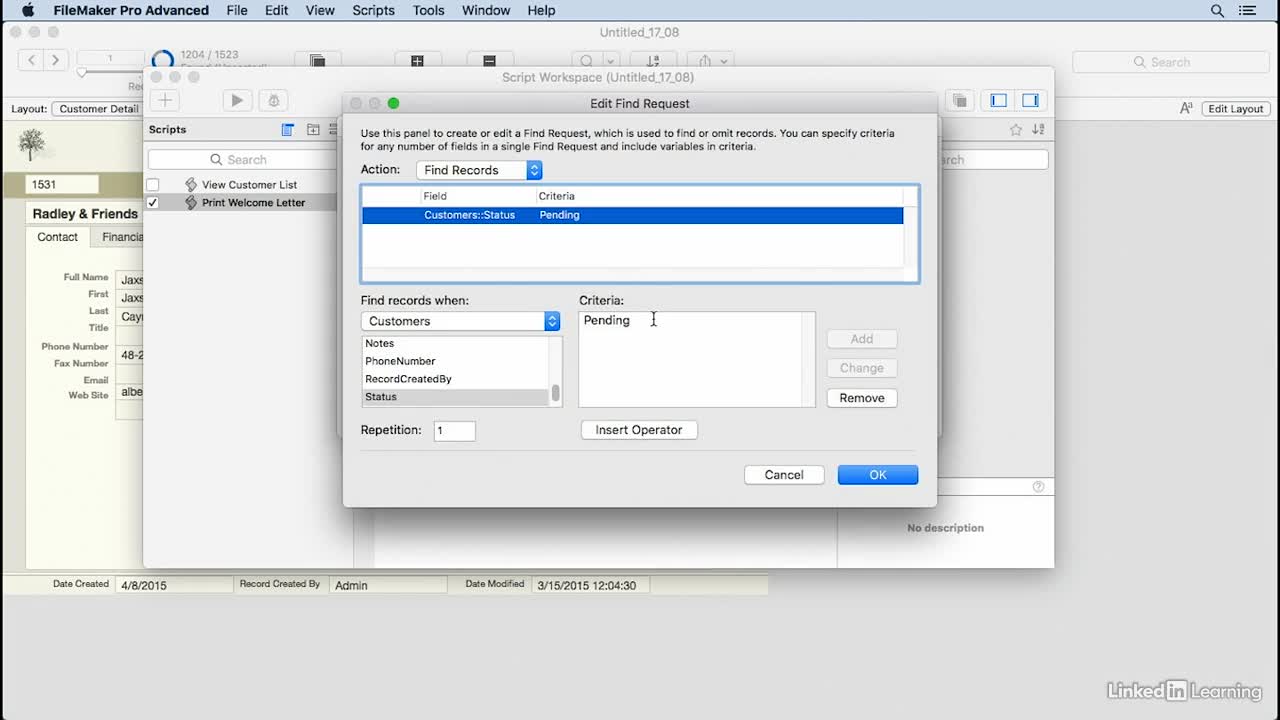Click the Scripts pane Search field
The width and height of the screenshot is (1280, 720).
(x=241, y=160)
